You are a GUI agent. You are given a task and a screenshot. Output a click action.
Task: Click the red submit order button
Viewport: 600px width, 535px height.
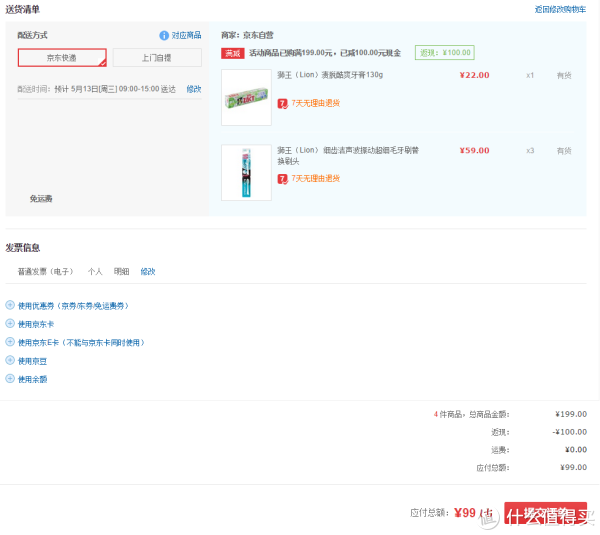545,514
